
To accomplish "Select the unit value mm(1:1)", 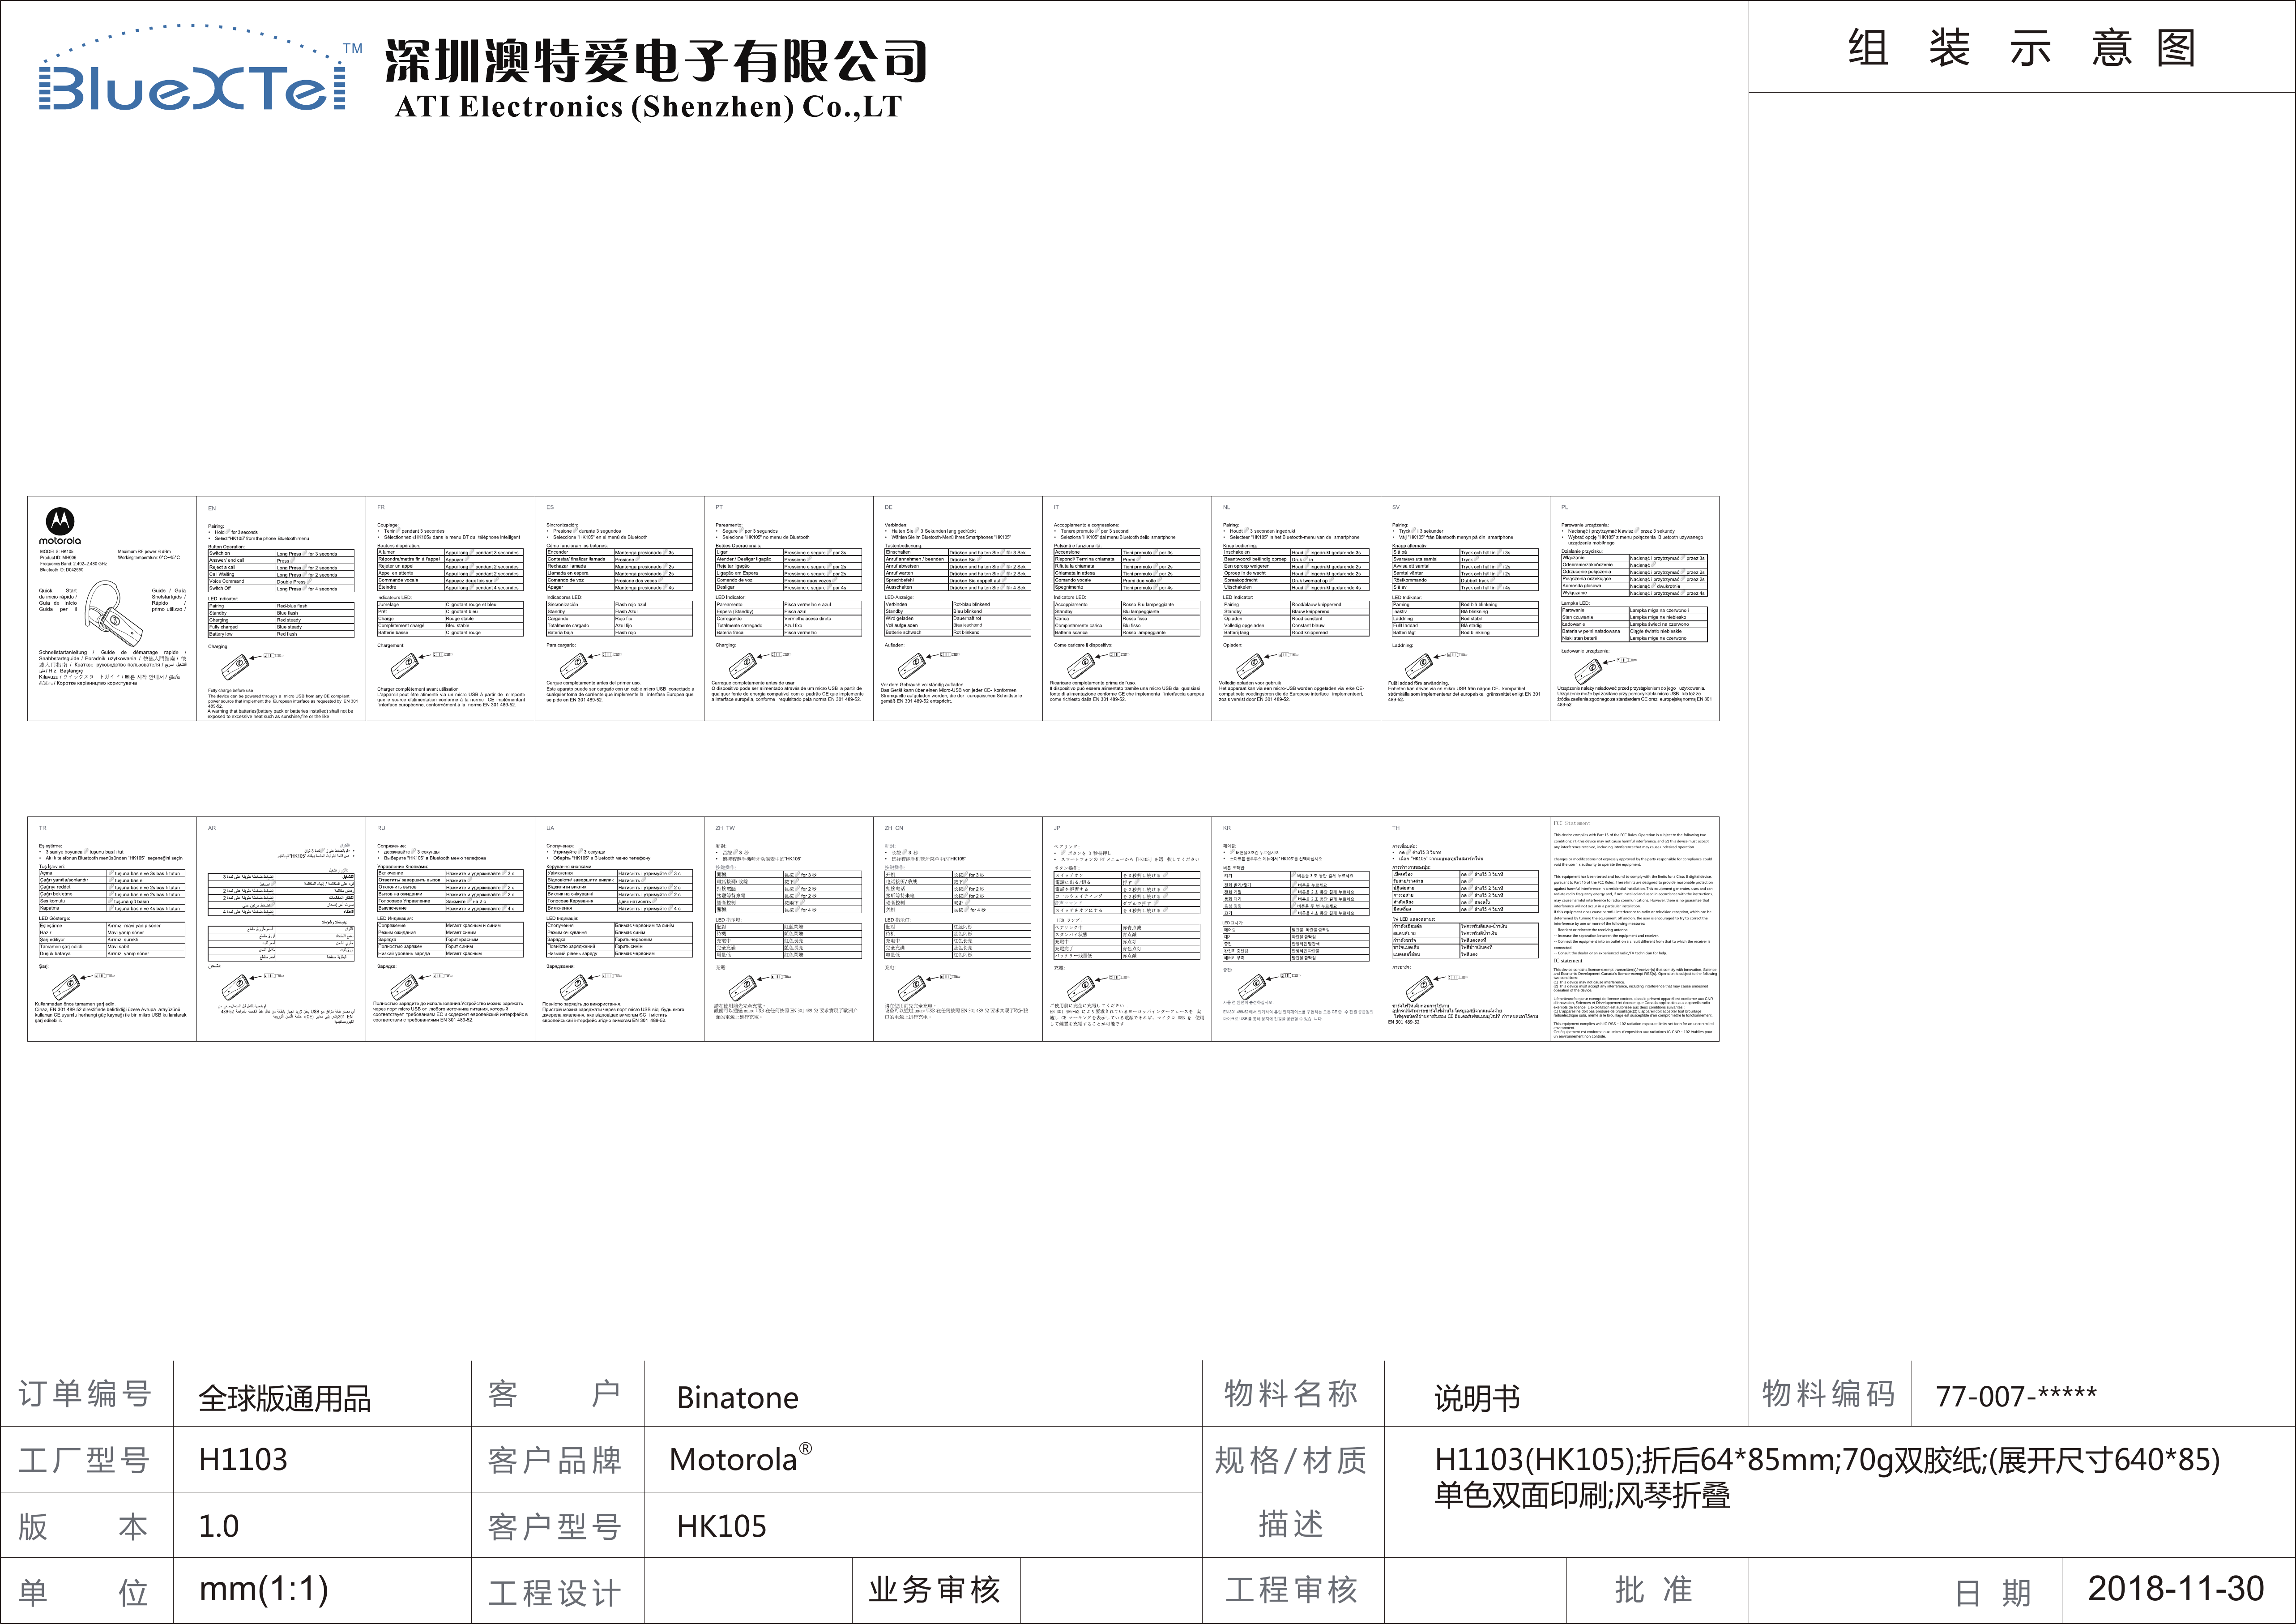I will [x=264, y=1589].
